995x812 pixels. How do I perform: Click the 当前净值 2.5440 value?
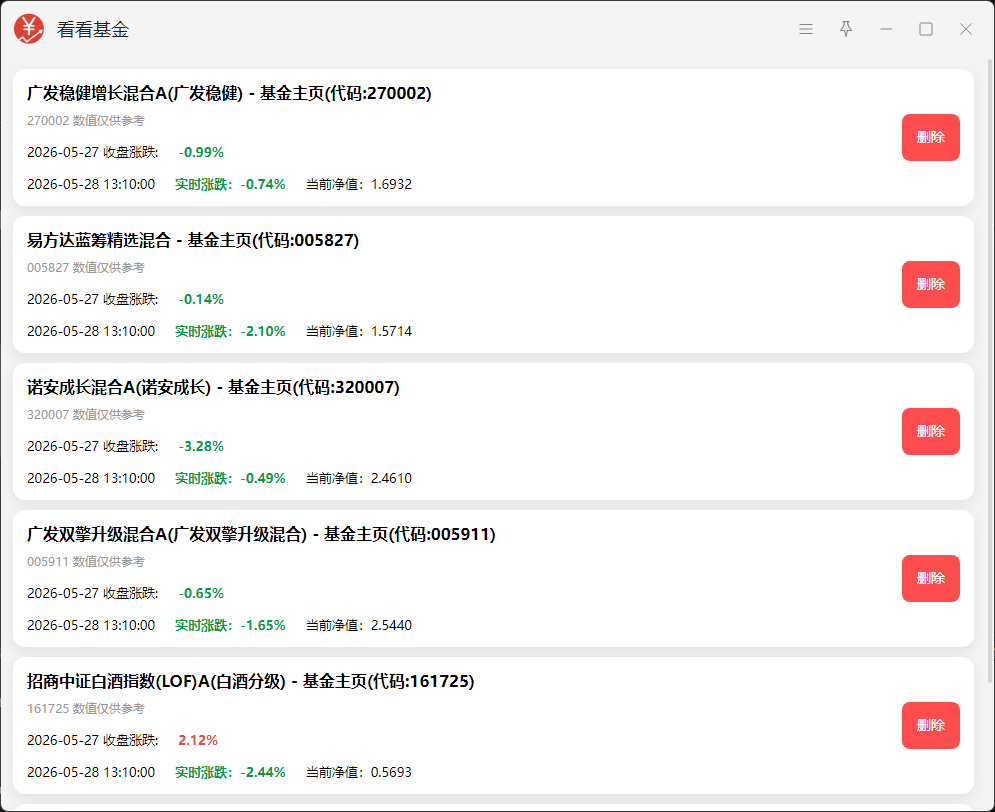[359, 626]
